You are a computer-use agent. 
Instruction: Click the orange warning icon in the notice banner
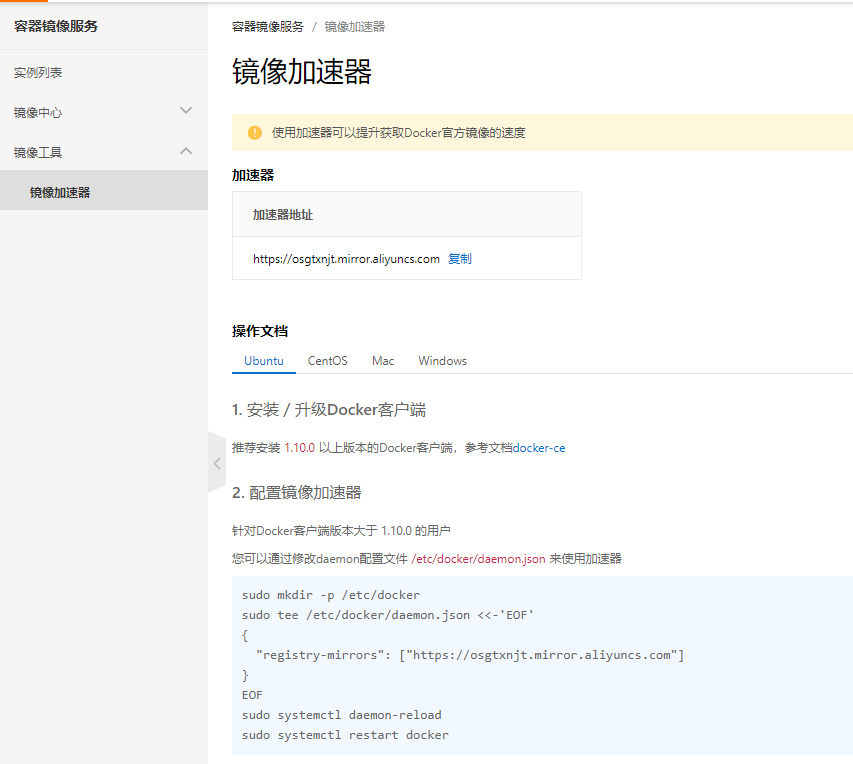point(255,133)
